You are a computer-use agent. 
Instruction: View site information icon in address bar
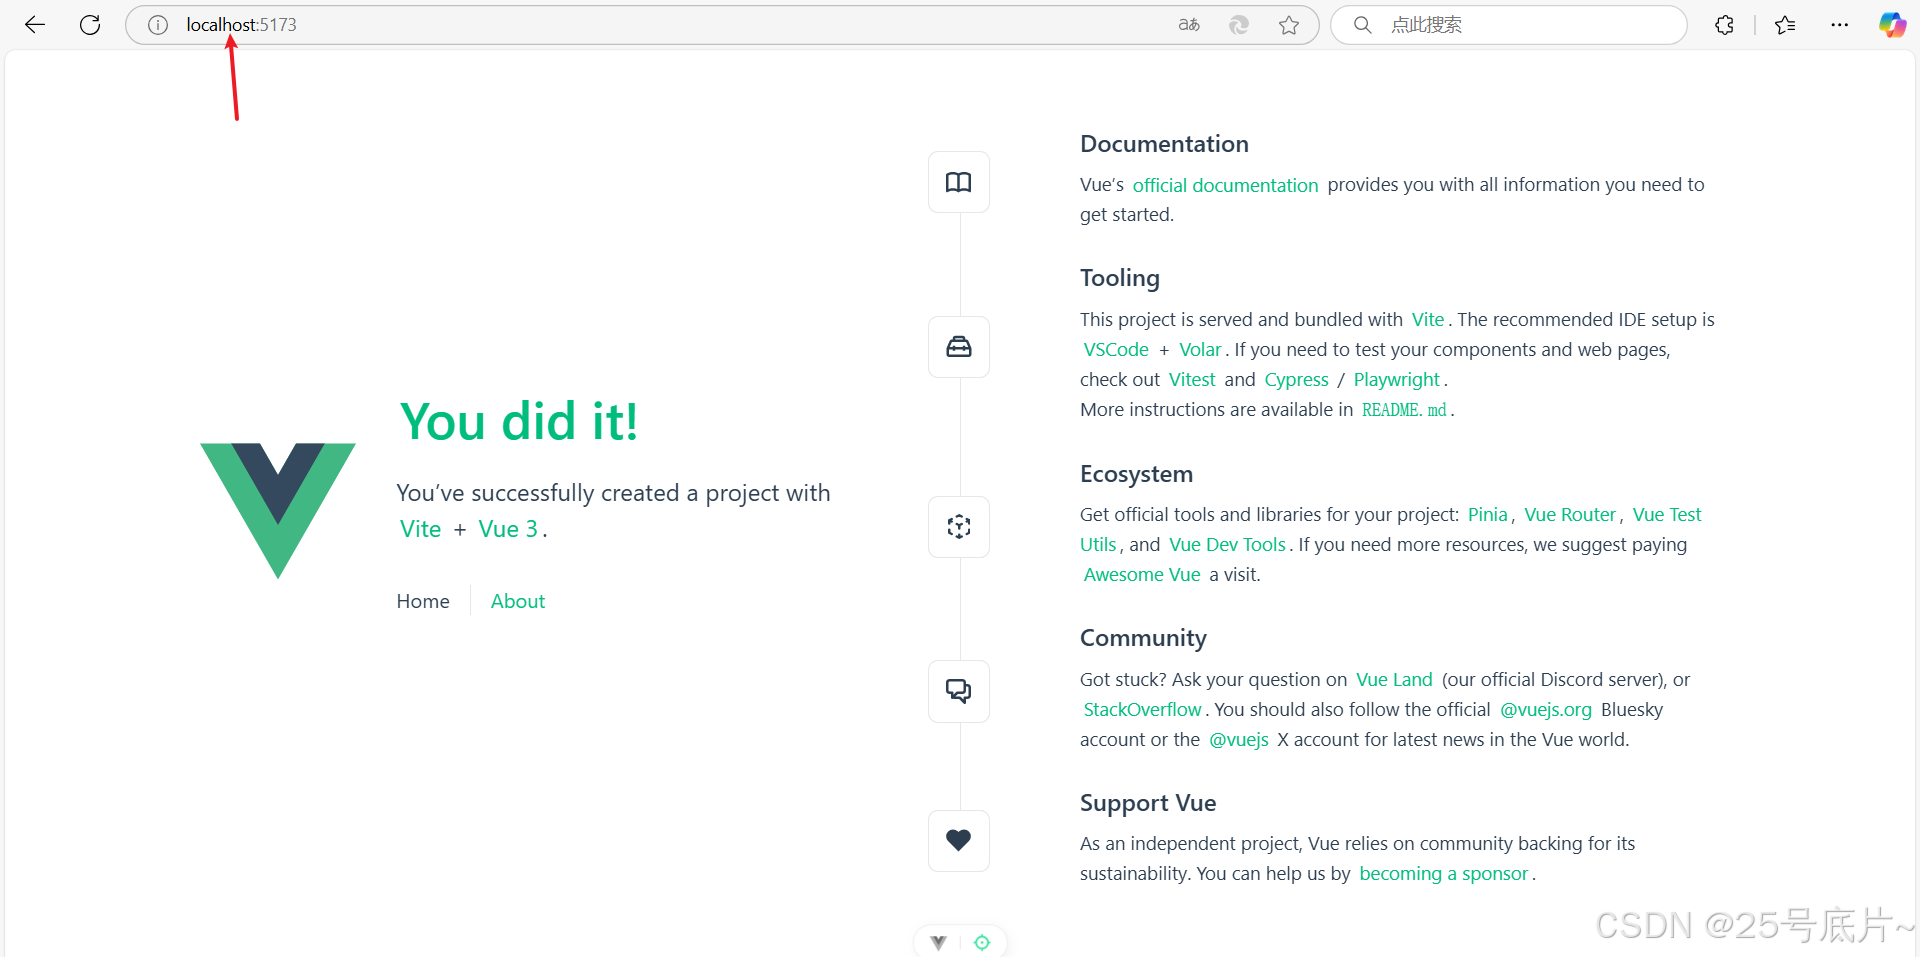click(x=158, y=25)
